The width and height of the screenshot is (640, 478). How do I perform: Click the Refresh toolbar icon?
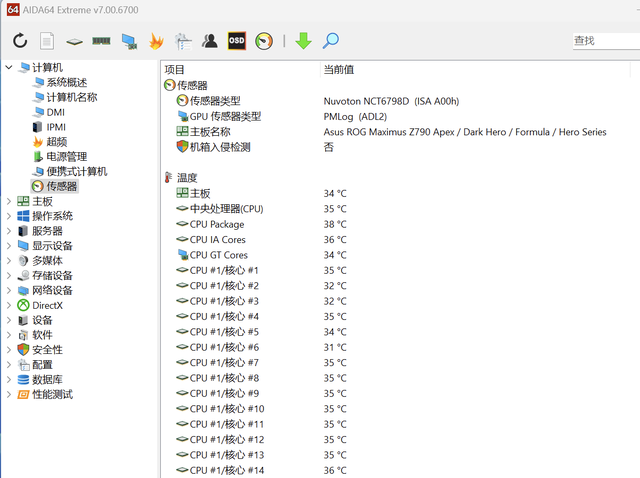[x=20, y=41]
